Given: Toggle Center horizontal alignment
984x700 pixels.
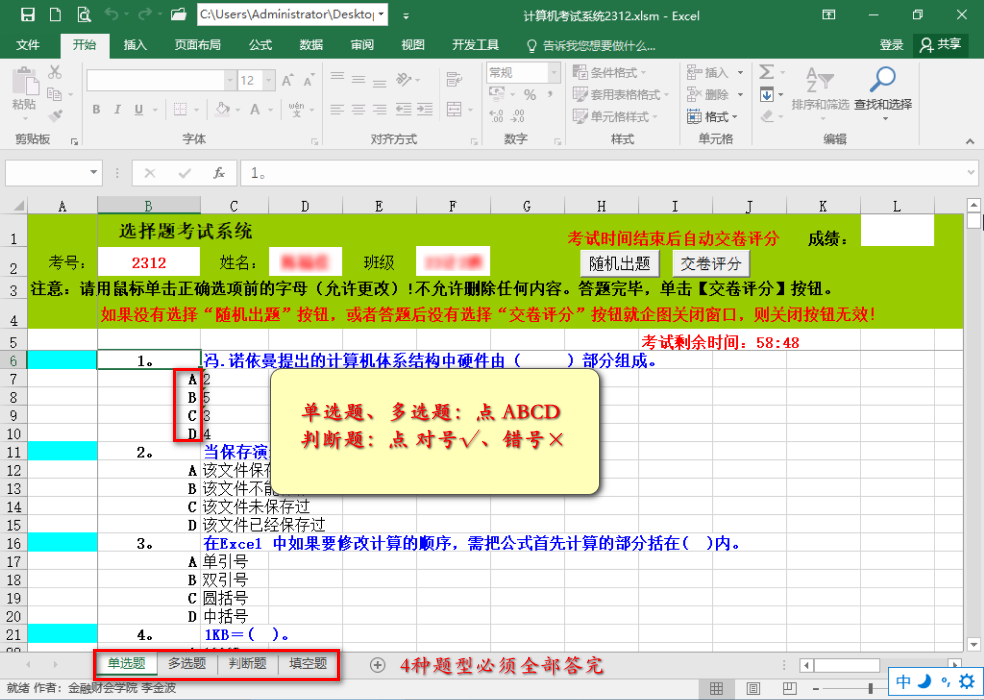Looking at the screenshot, I should [358, 109].
